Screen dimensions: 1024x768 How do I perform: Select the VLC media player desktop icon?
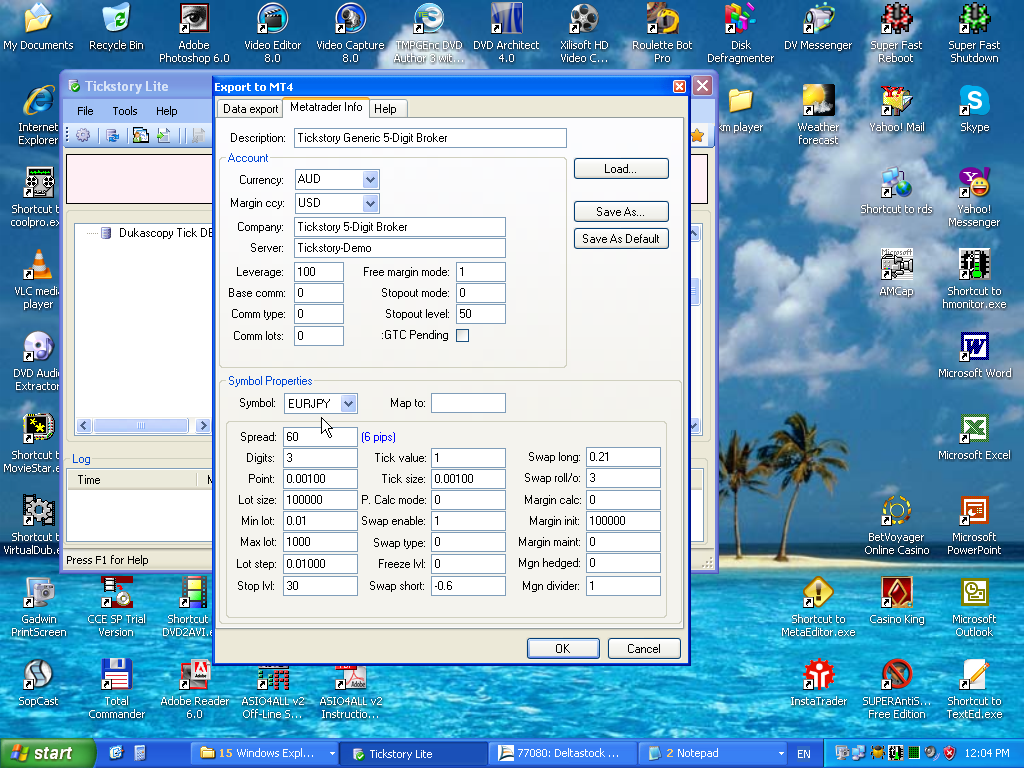click(x=38, y=280)
